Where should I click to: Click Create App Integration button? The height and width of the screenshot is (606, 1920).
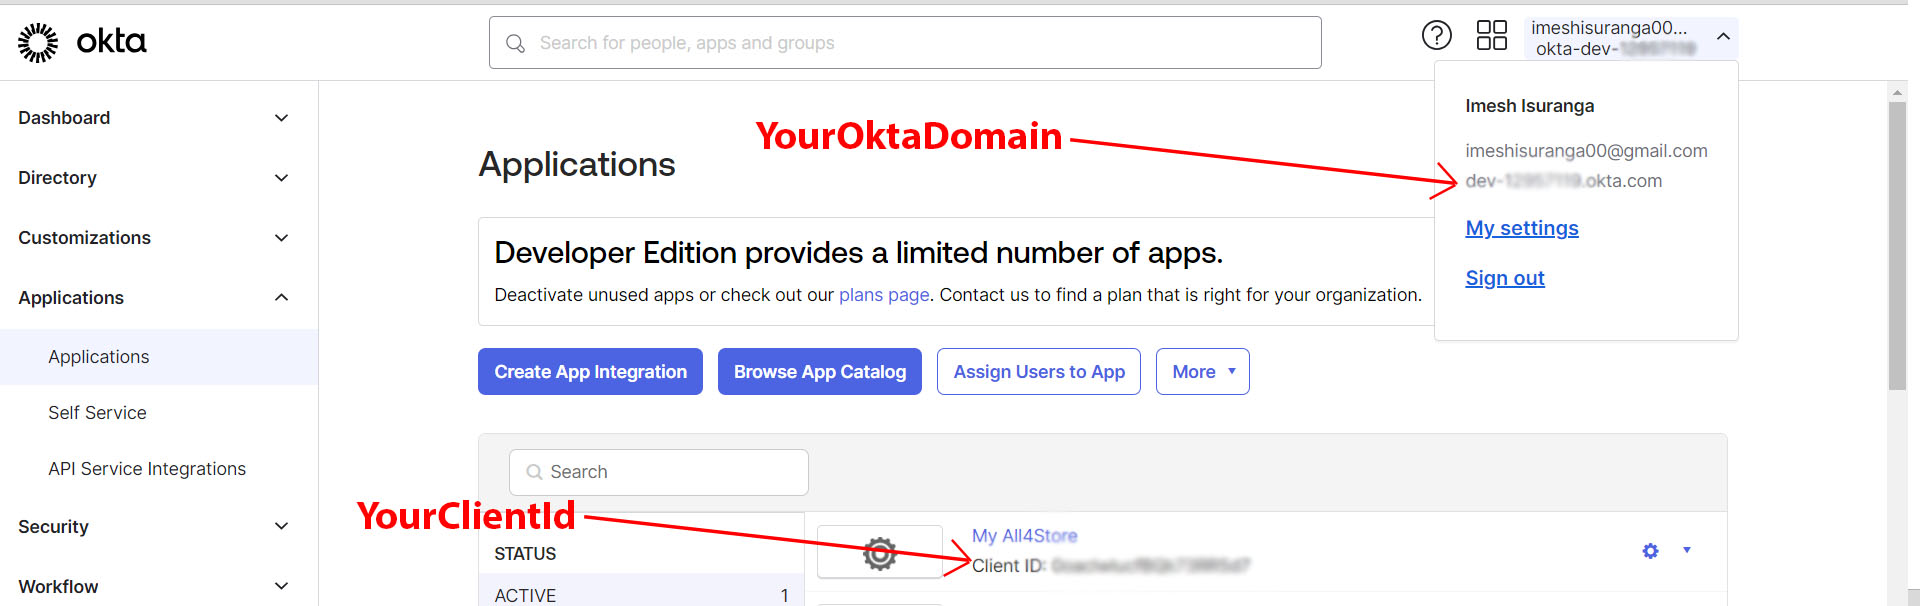coord(590,372)
